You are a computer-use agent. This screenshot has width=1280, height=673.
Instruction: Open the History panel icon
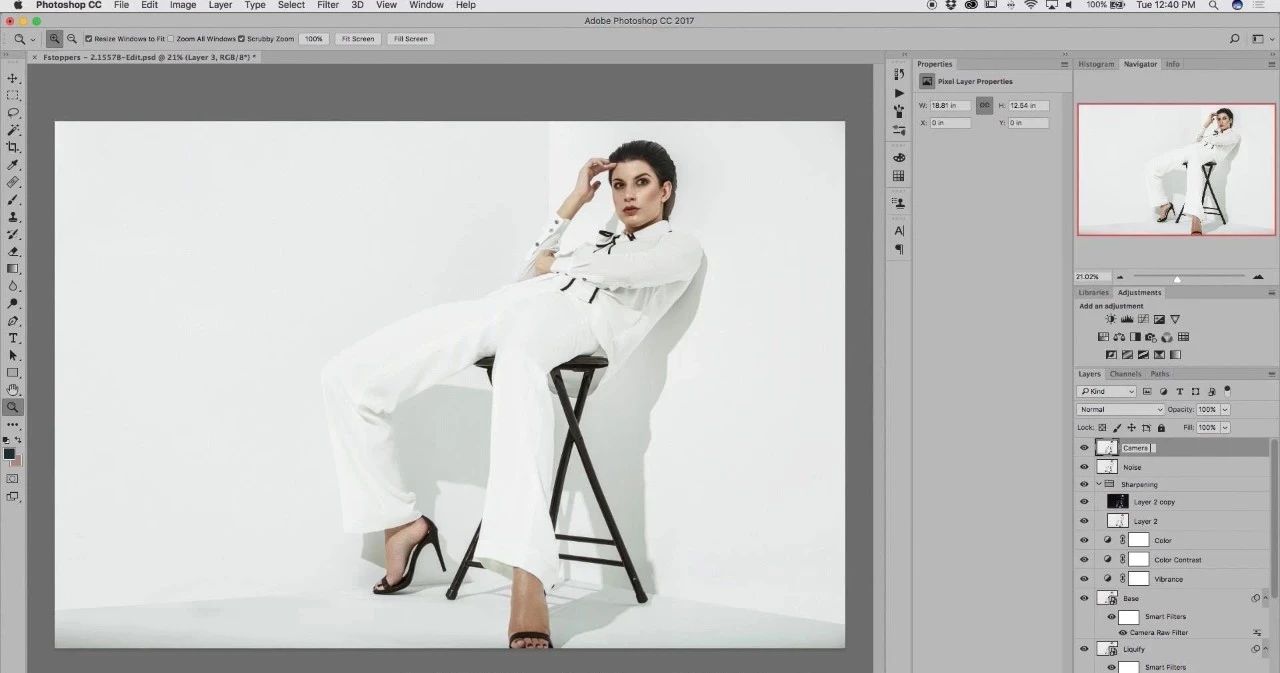[898, 75]
